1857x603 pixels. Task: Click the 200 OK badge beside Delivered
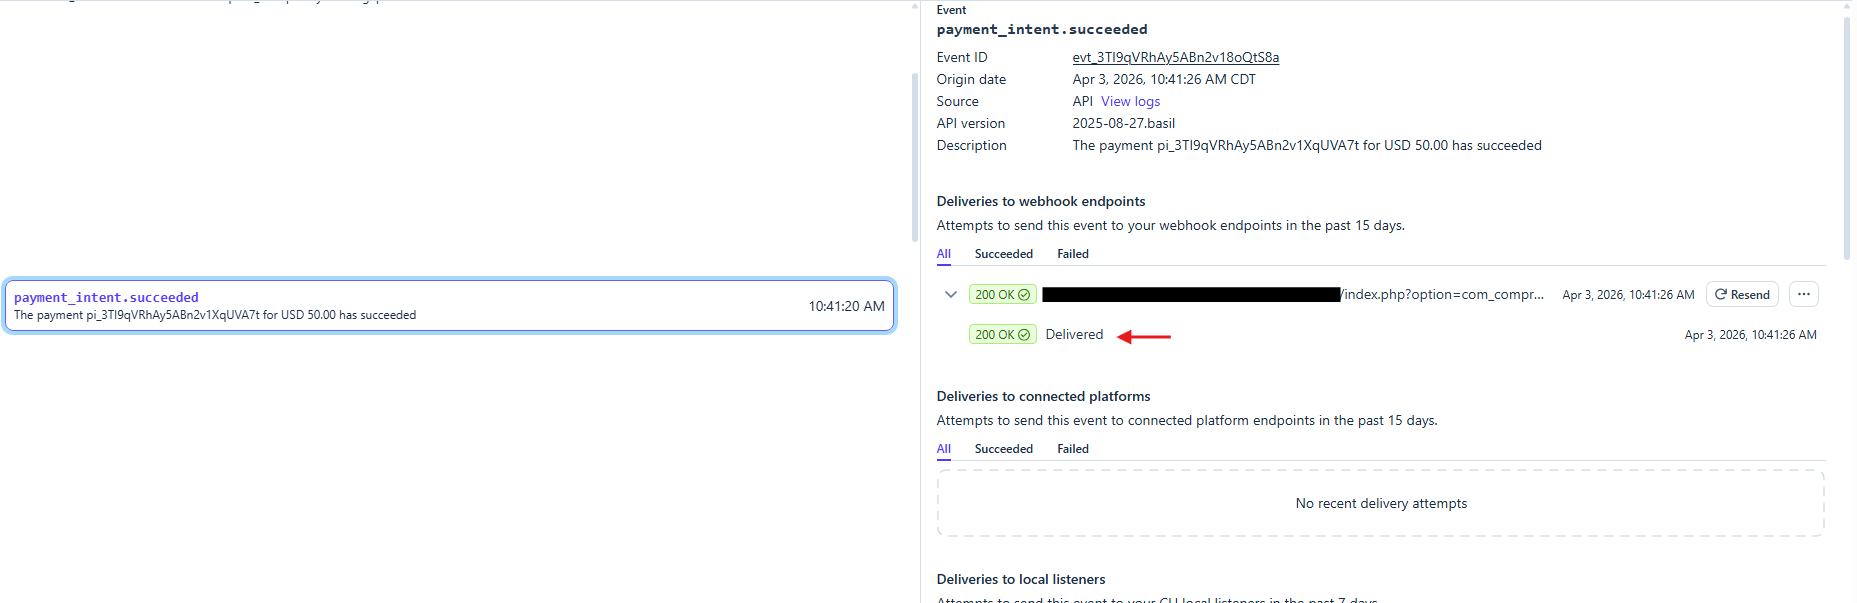(x=1002, y=335)
